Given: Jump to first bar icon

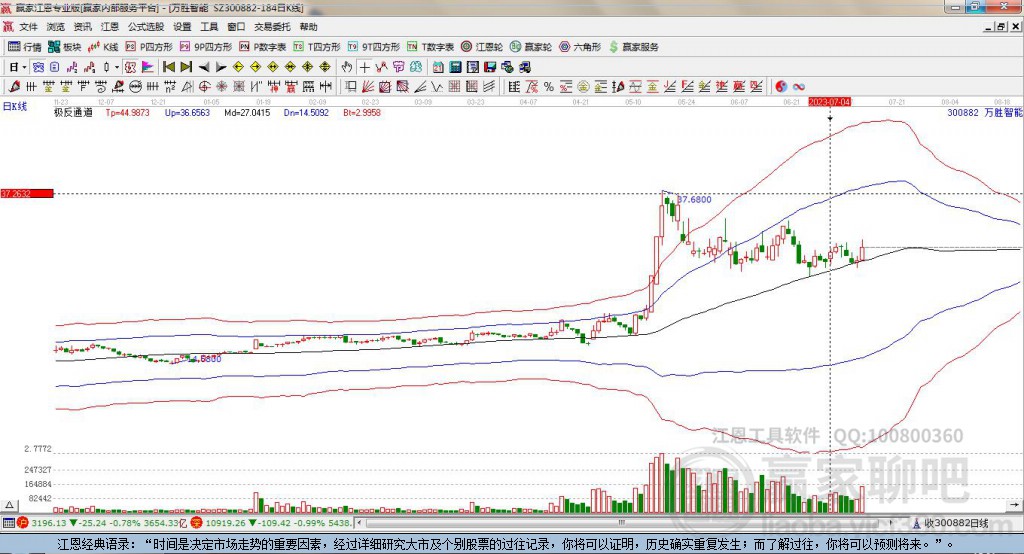Looking at the screenshot, I should click(x=168, y=67).
